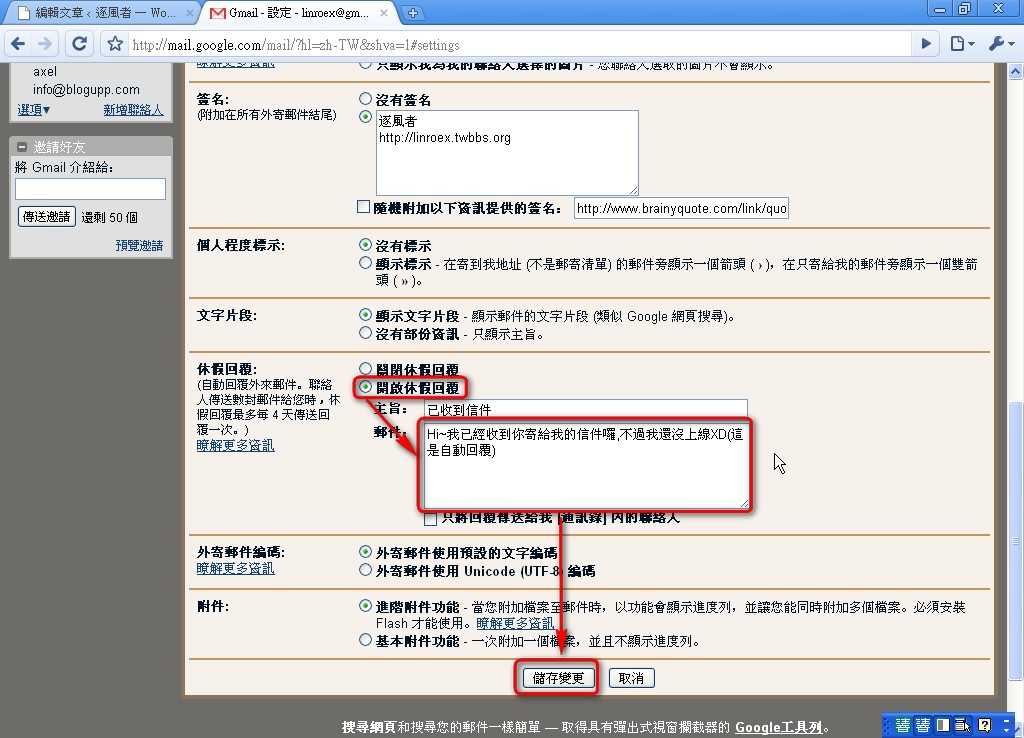Click the invite email input field
This screenshot has height=738, width=1024.
tap(90, 189)
